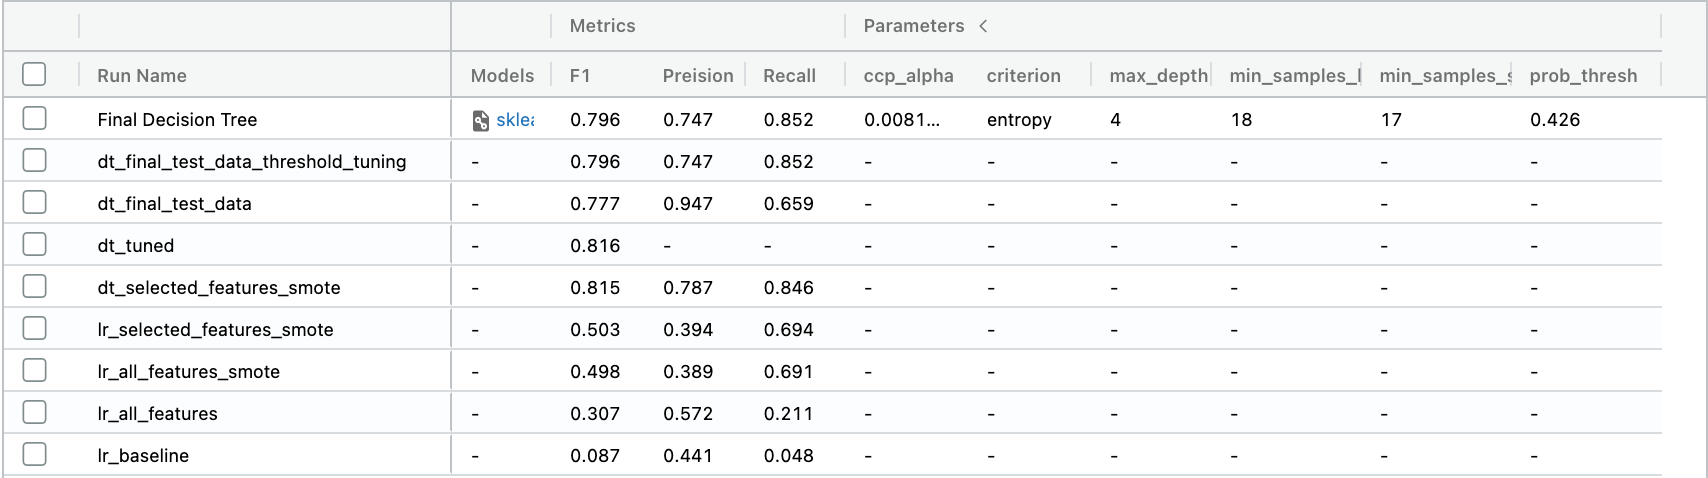
Task: Sort by the Recall column header
Action: (789, 76)
